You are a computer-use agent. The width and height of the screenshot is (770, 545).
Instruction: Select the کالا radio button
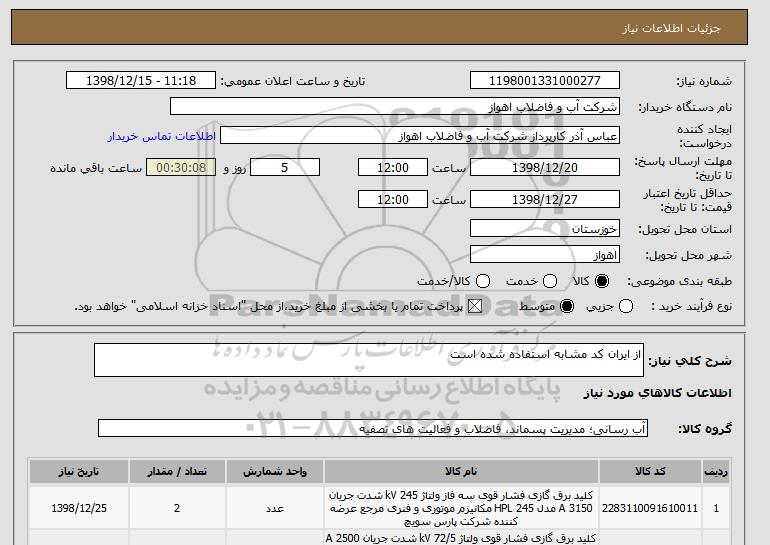point(602,281)
